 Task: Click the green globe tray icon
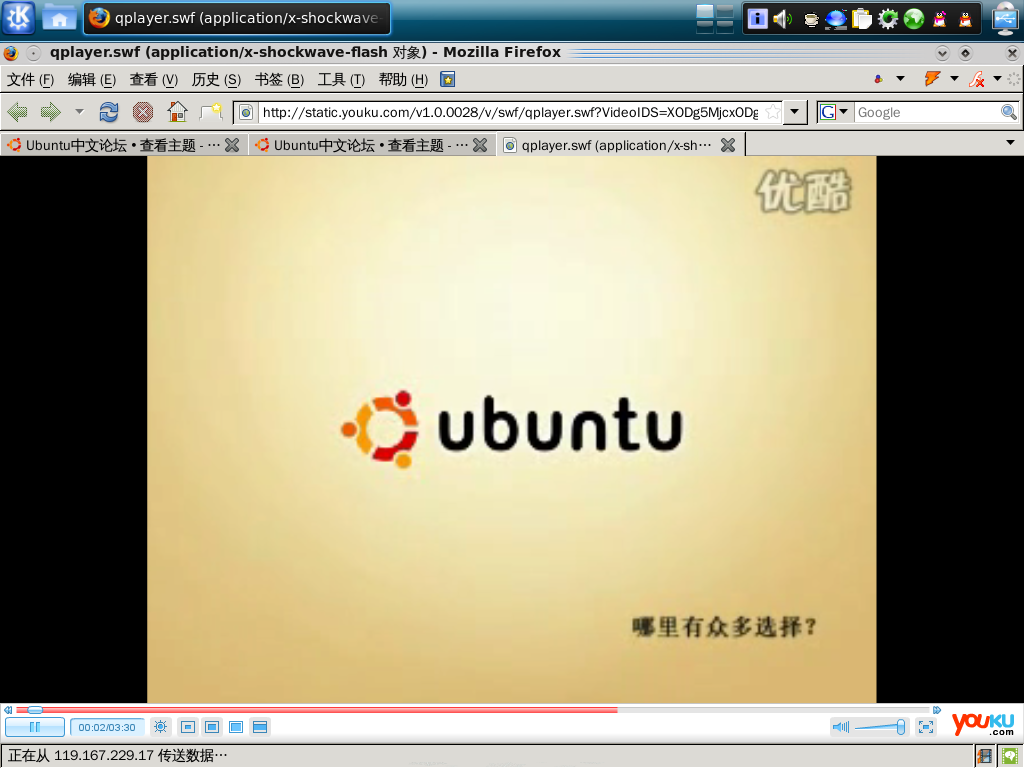coord(914,19)
